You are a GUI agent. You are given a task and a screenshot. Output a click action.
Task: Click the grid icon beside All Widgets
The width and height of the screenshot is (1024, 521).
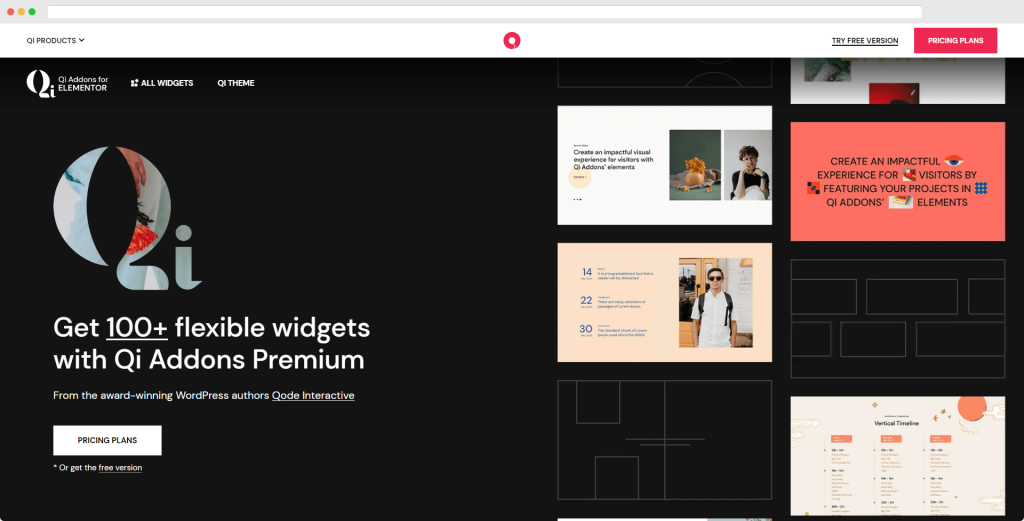click(x=135, y=83)
